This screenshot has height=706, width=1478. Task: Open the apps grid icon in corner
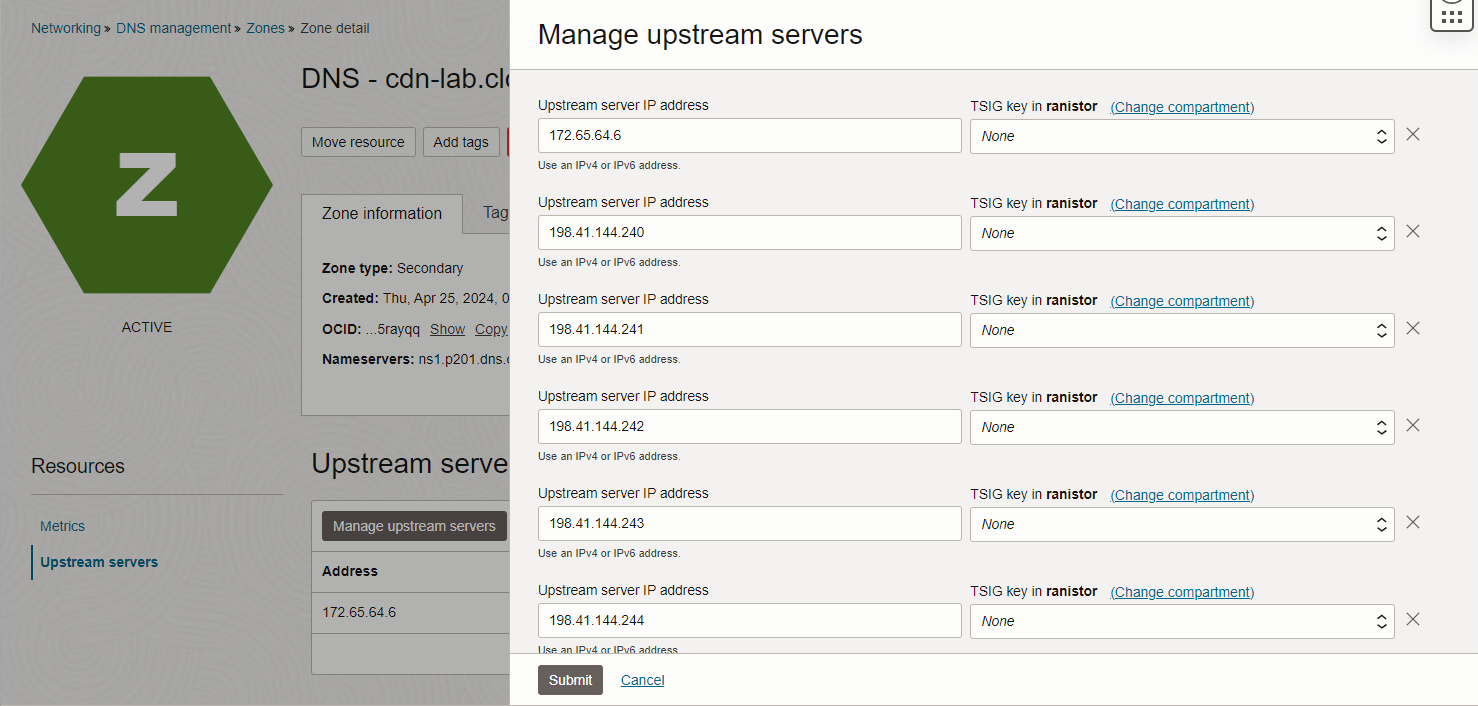point(1451,15)
